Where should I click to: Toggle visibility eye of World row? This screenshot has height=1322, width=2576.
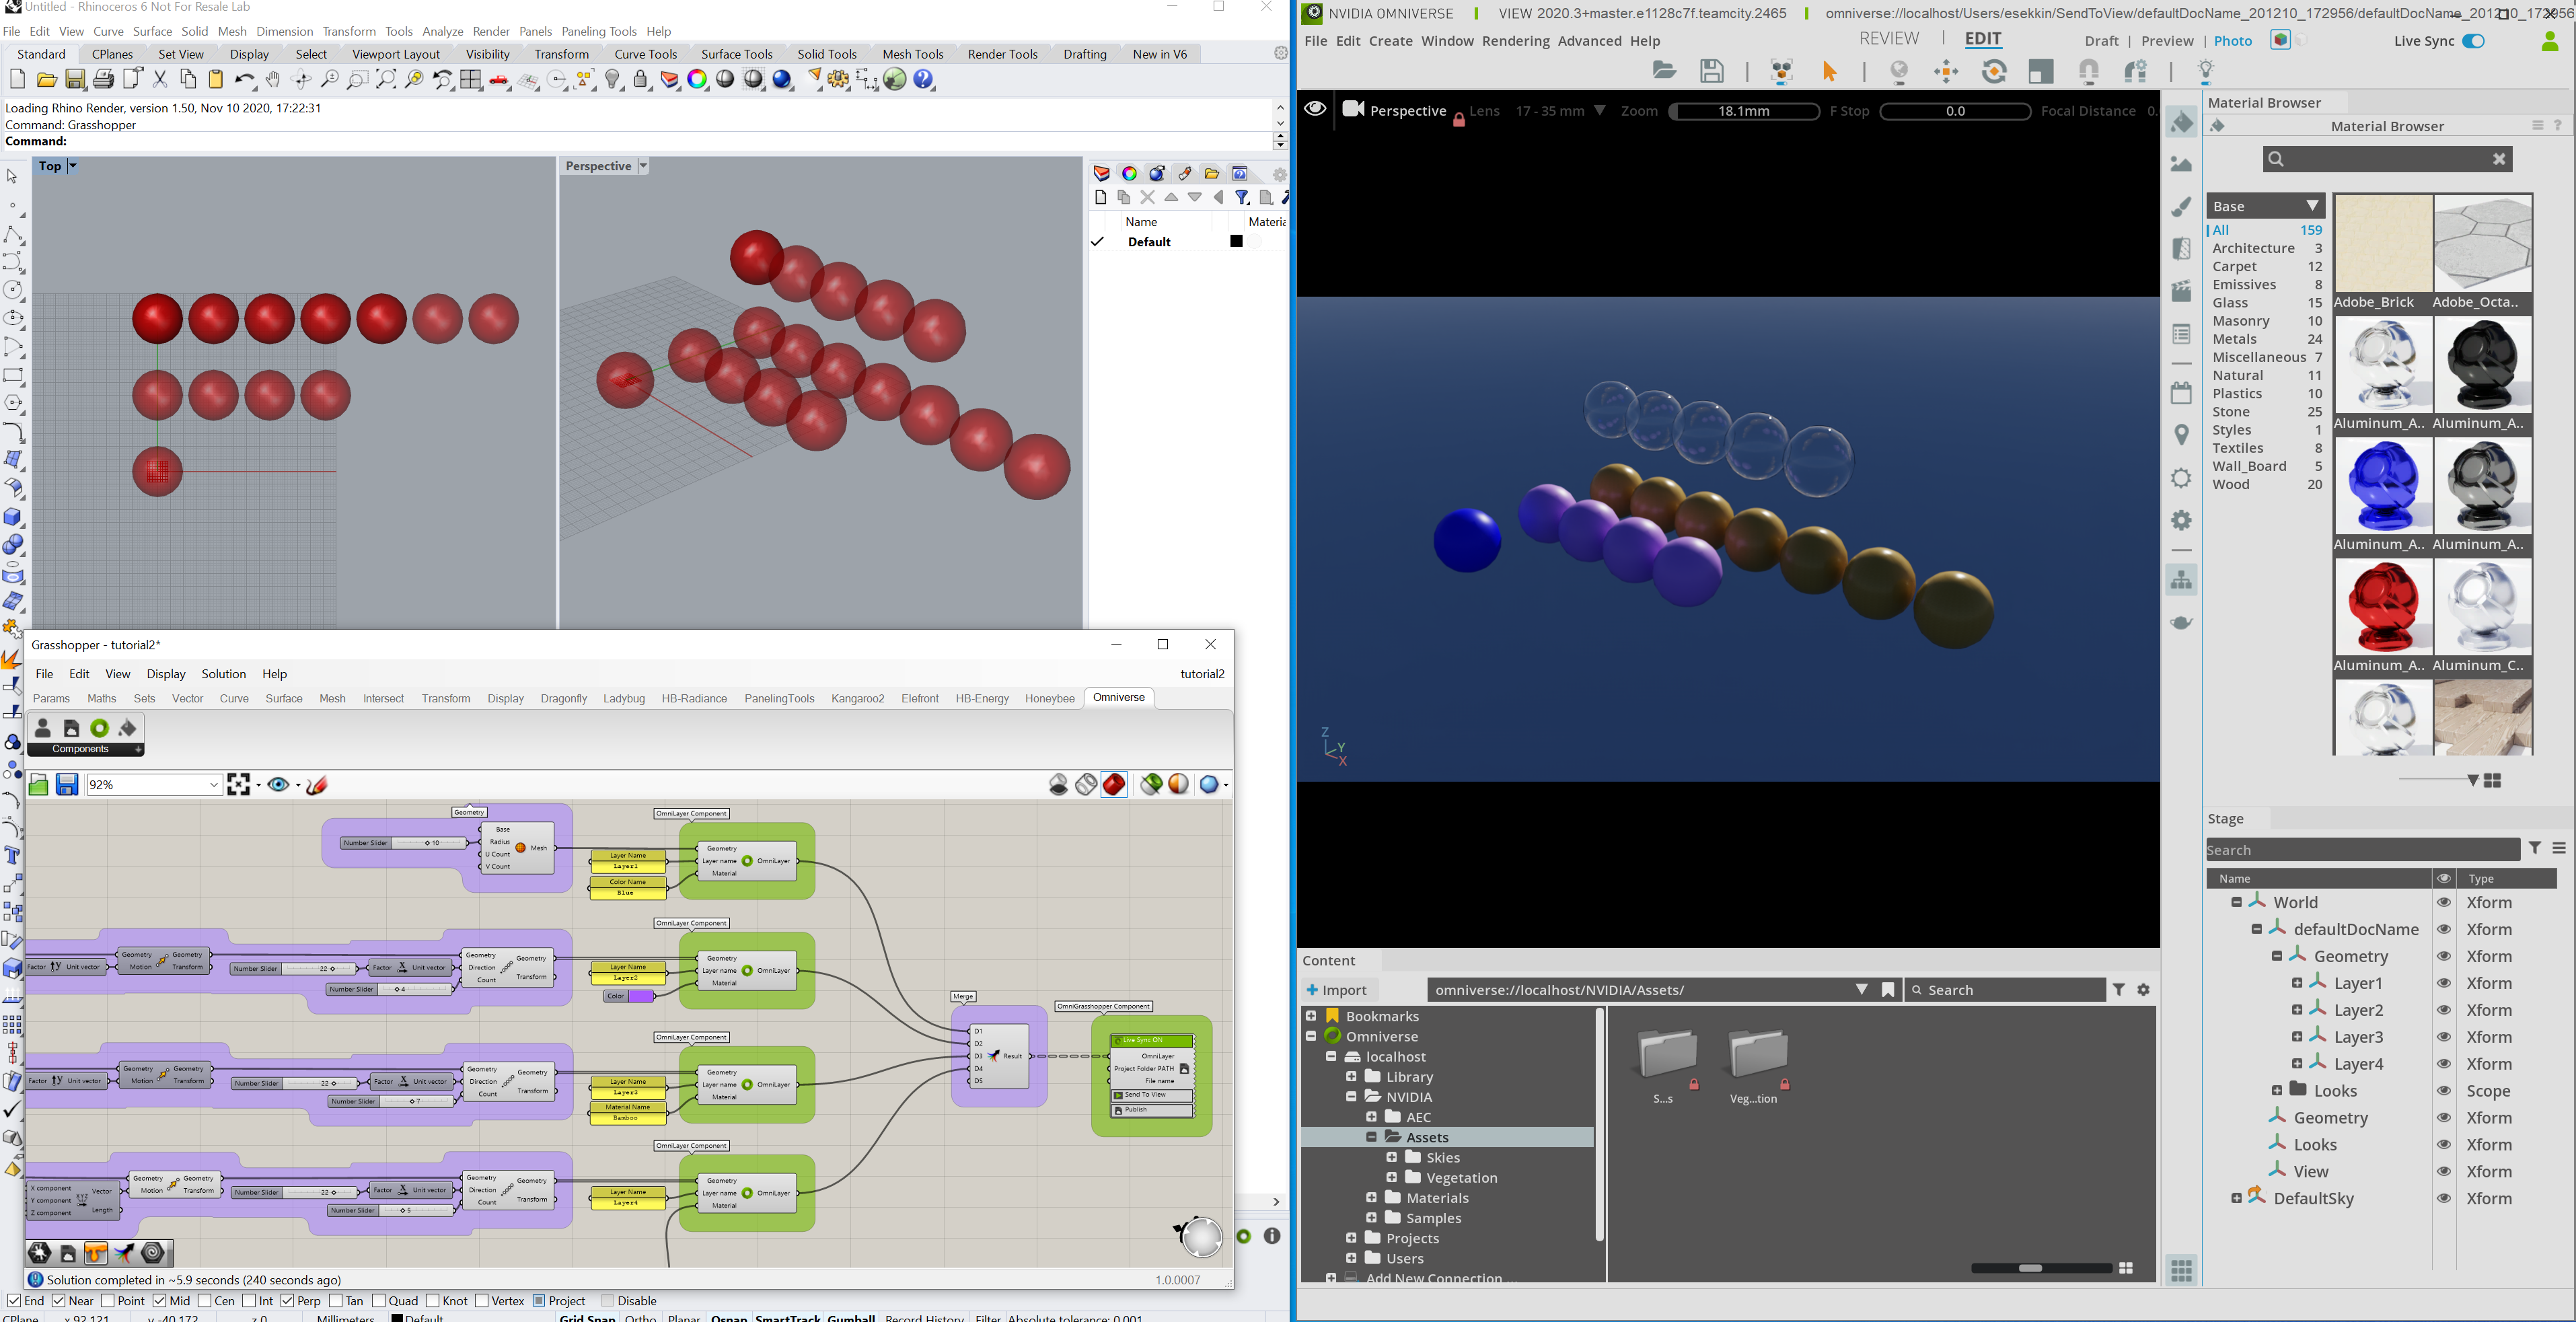(2444, 903)
